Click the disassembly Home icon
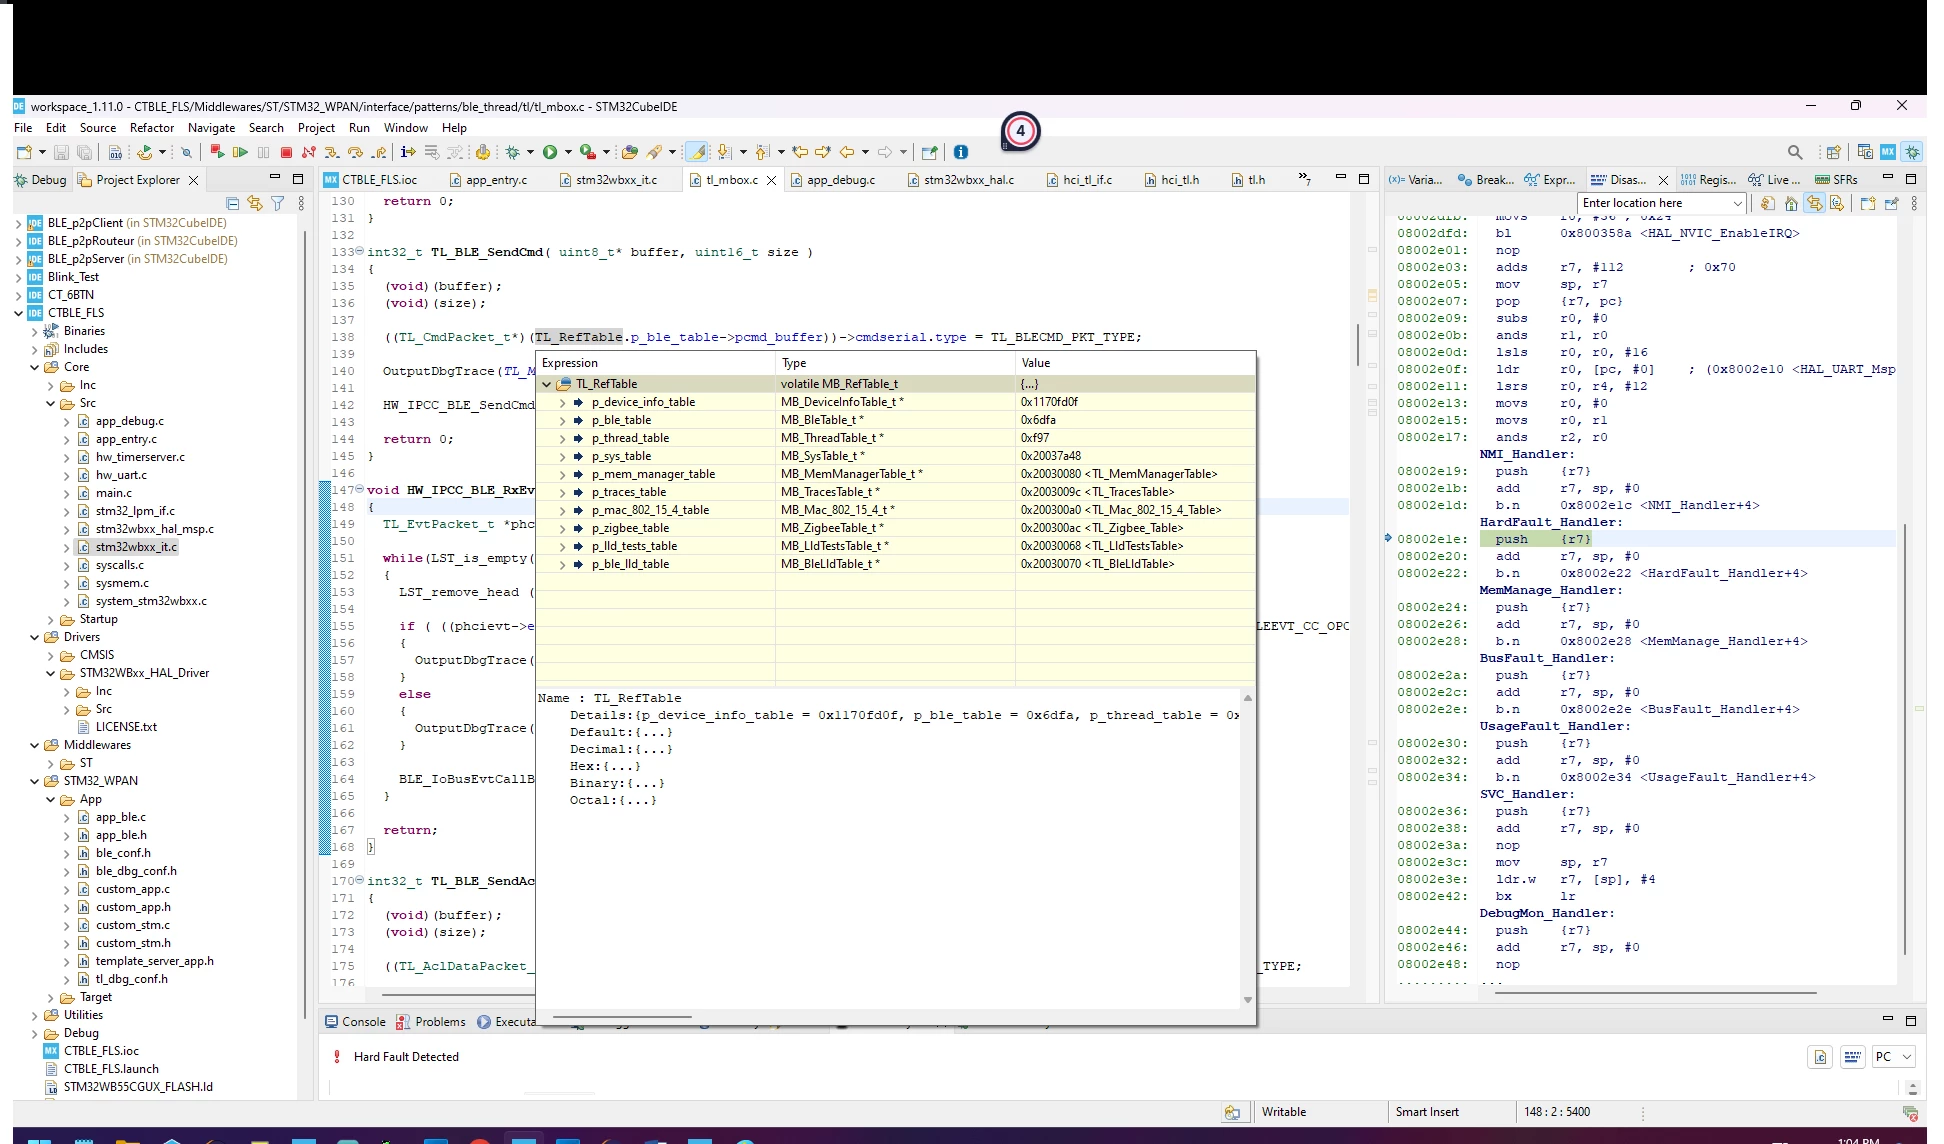Viewport: 1944px width, 1144px height. (x=1791, y=203)
